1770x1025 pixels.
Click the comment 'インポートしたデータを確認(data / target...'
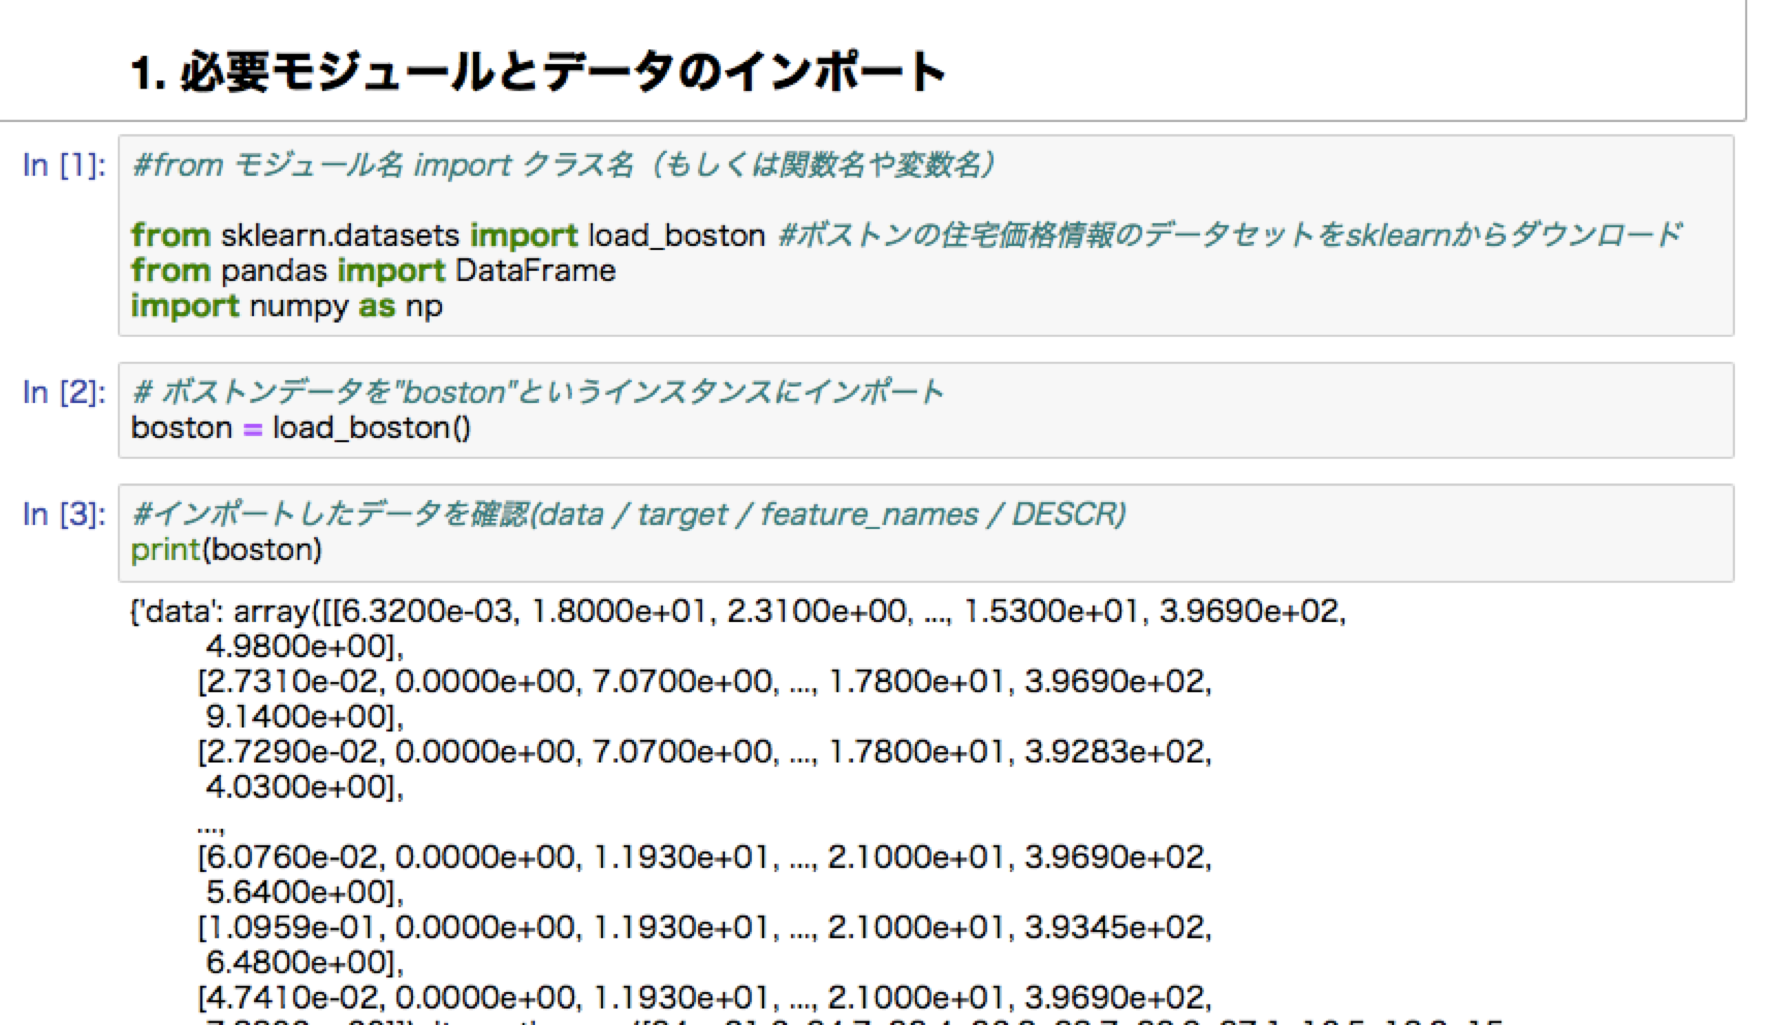click(629, 514)
